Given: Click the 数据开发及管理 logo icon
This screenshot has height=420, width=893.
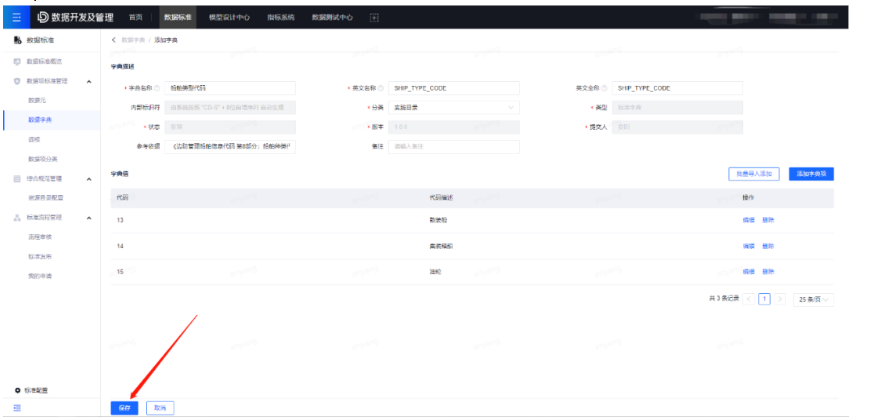Looking at the screenshot, I should pyautogui.click(x=42, y=18).
